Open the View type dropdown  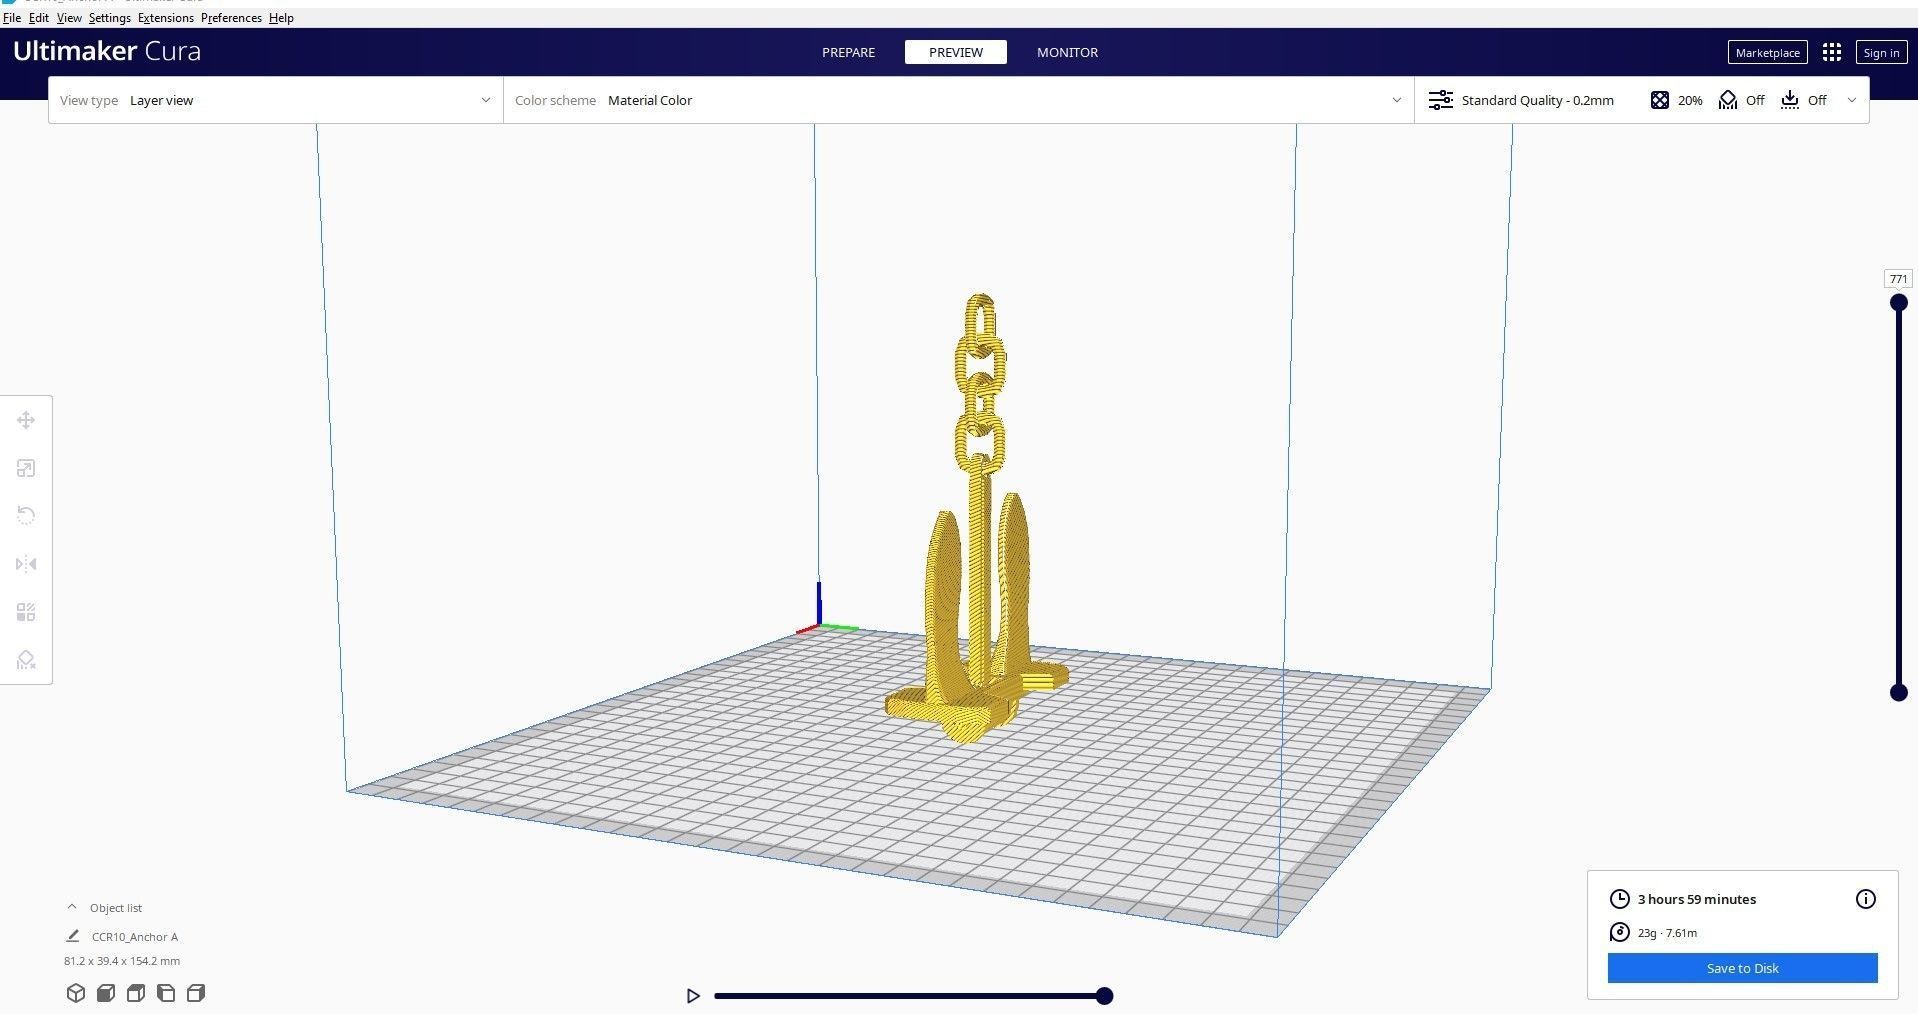pyautogui.click(x=276, y=100)
